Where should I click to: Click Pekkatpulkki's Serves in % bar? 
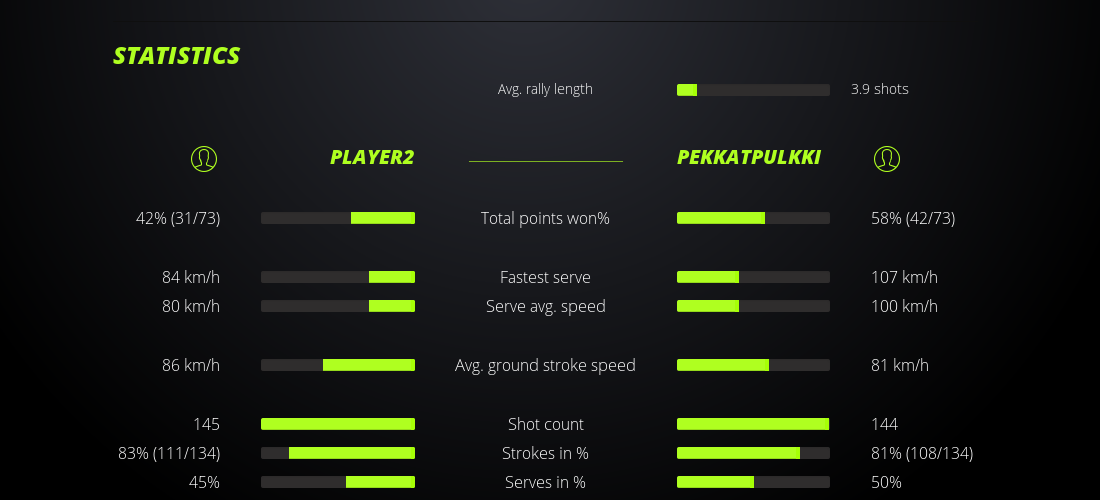pos(753,482)
